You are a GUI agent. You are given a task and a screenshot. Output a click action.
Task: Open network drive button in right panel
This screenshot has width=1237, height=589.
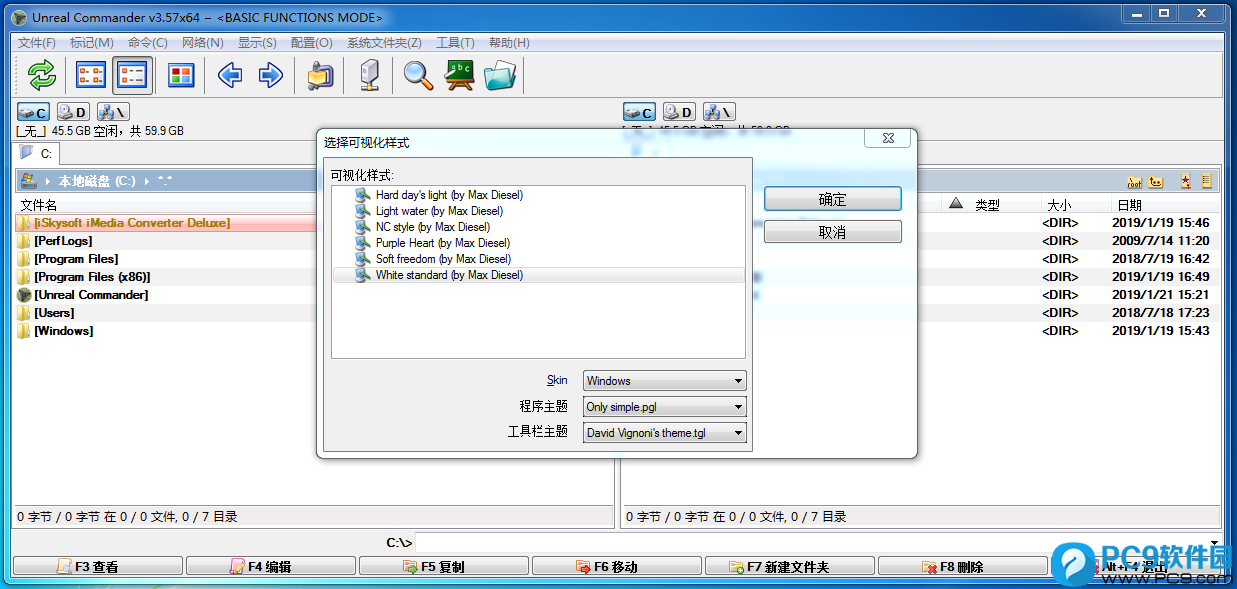coord(719,112)
